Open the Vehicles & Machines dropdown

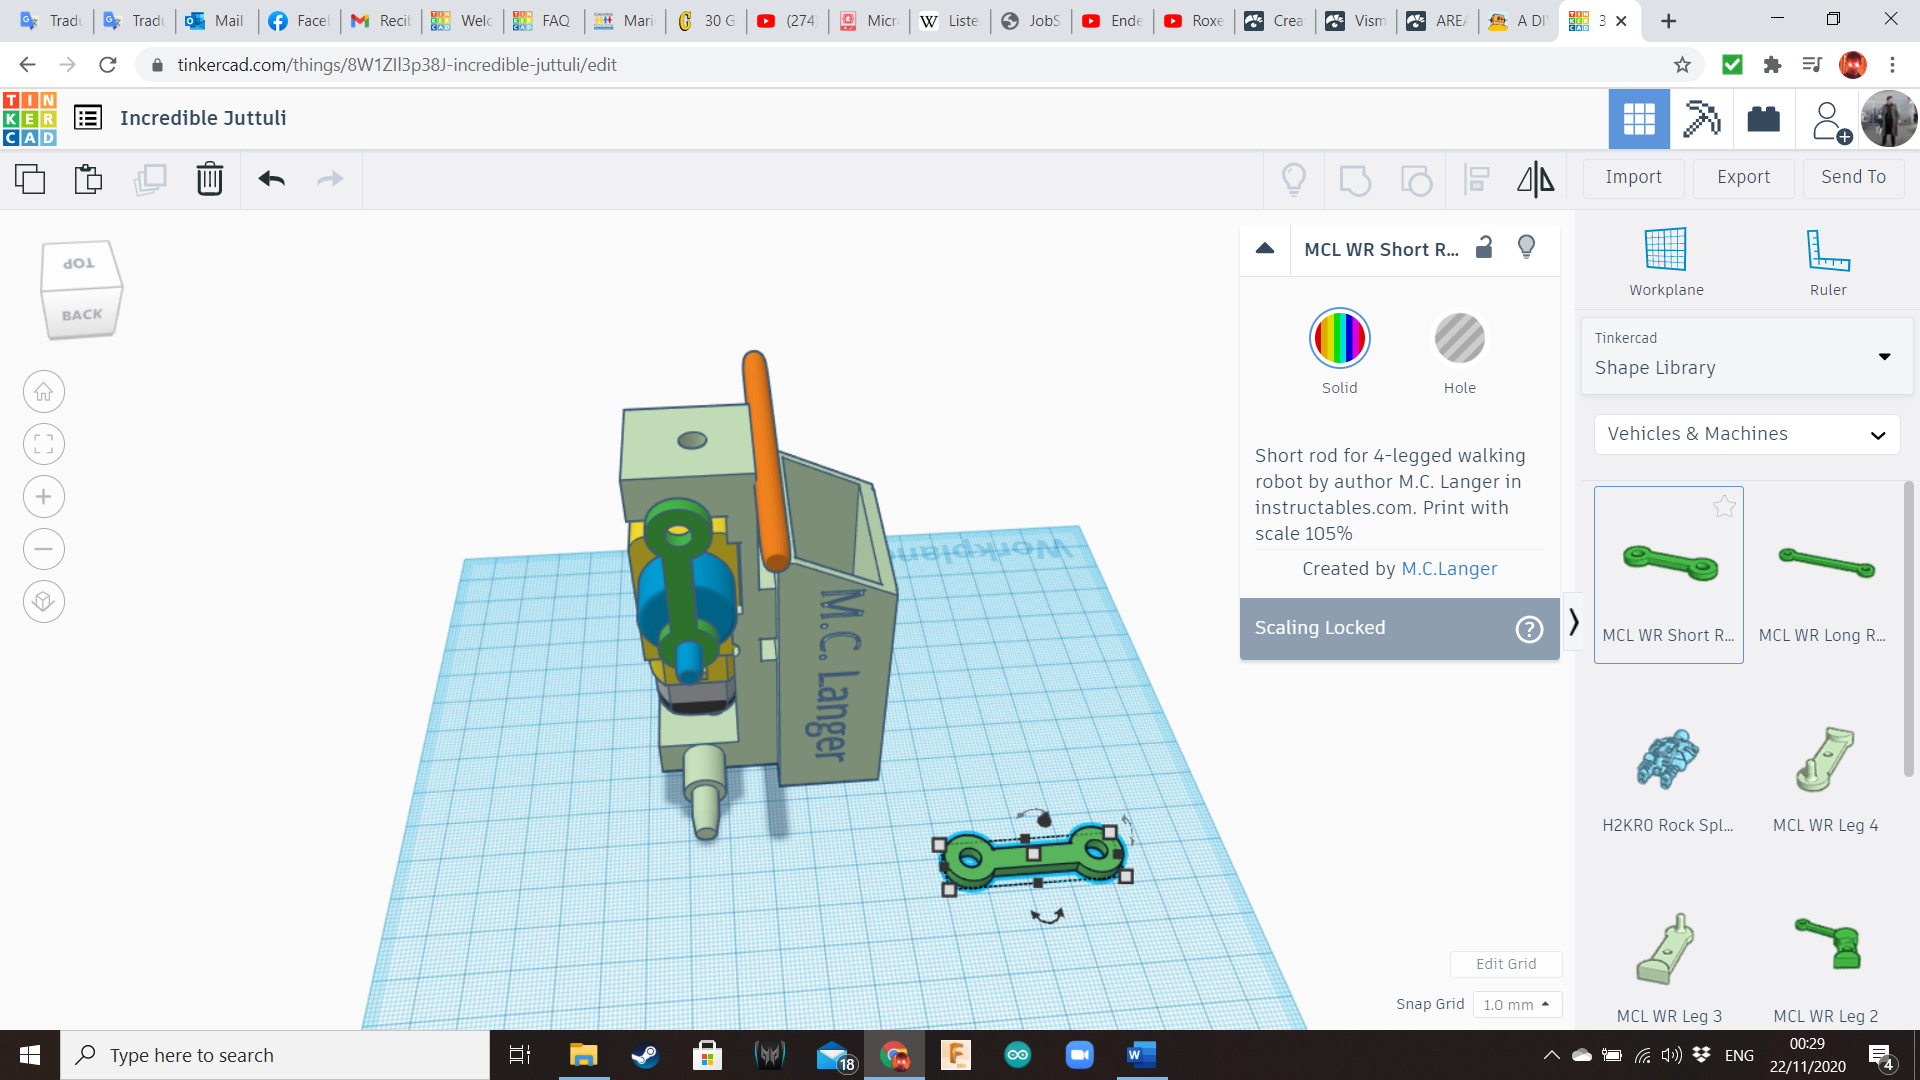pos(1746,434)
